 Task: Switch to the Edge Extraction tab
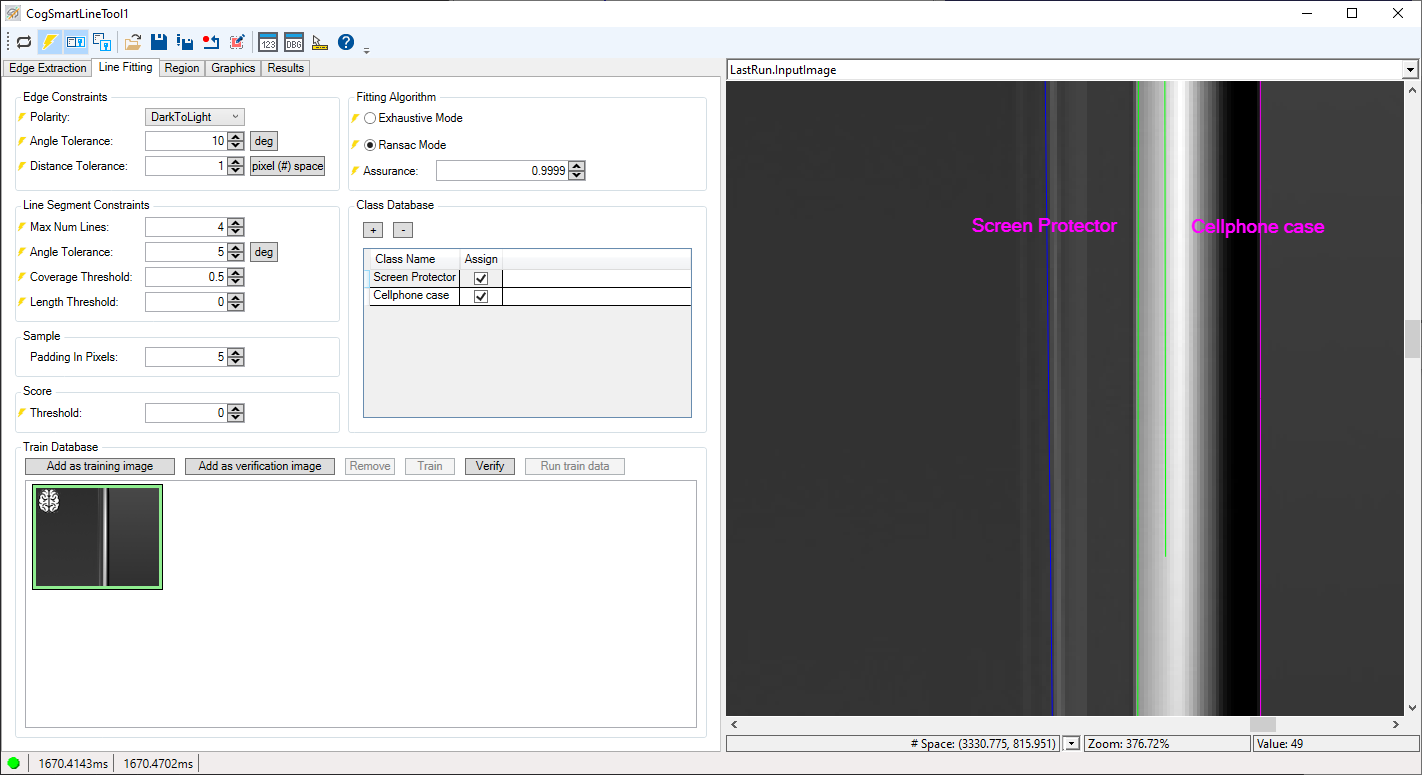click(47, 67)
